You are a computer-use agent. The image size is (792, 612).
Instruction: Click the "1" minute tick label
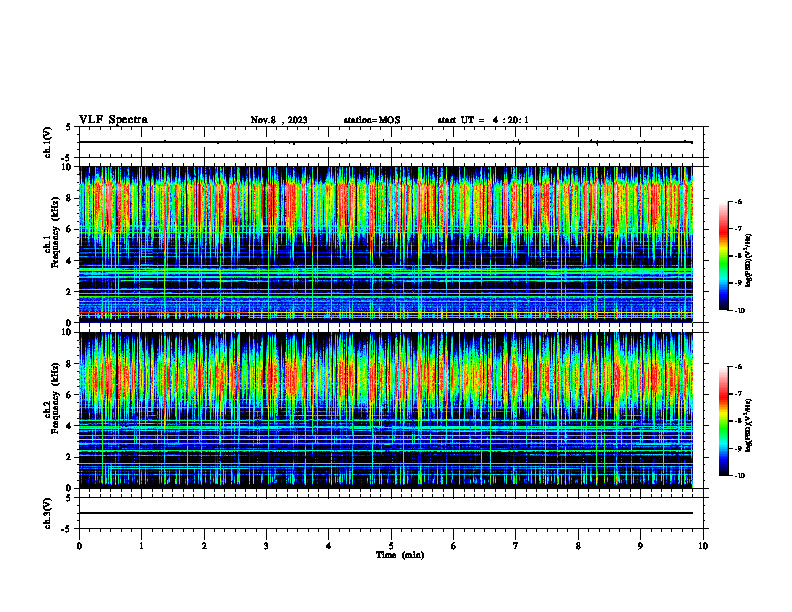click(141, 546)
